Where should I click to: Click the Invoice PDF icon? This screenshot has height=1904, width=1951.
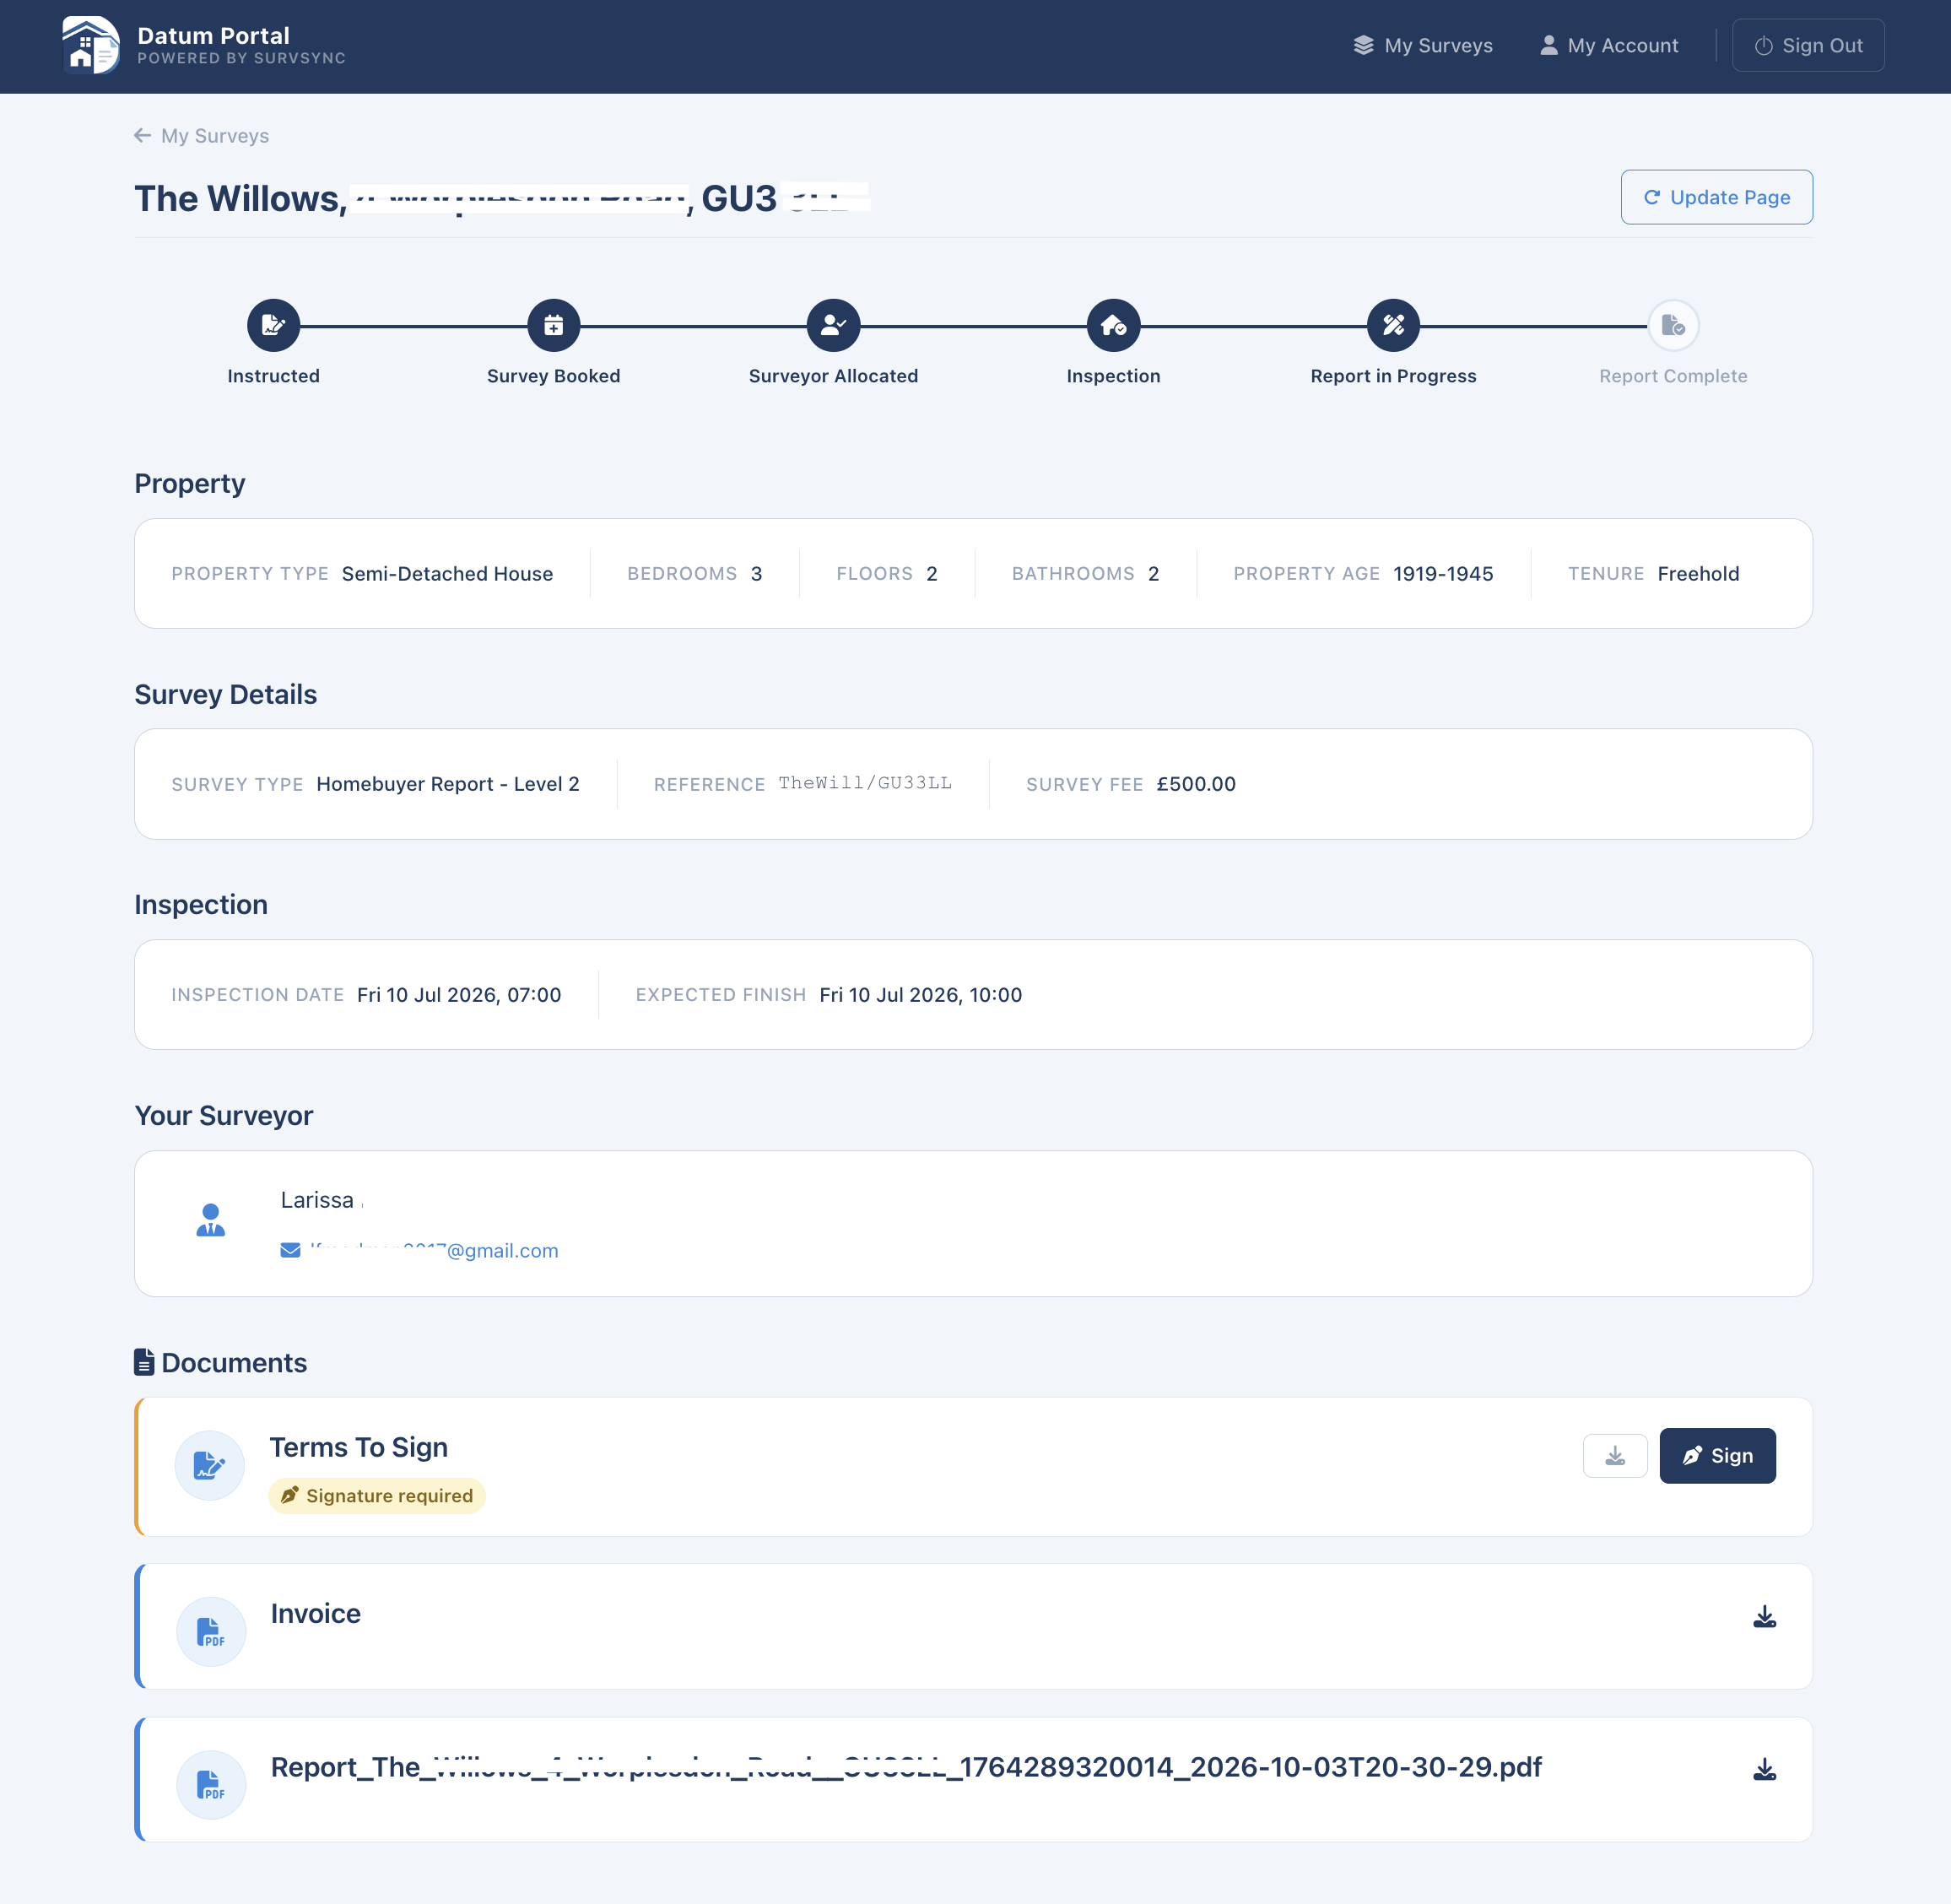(211, 1631)
